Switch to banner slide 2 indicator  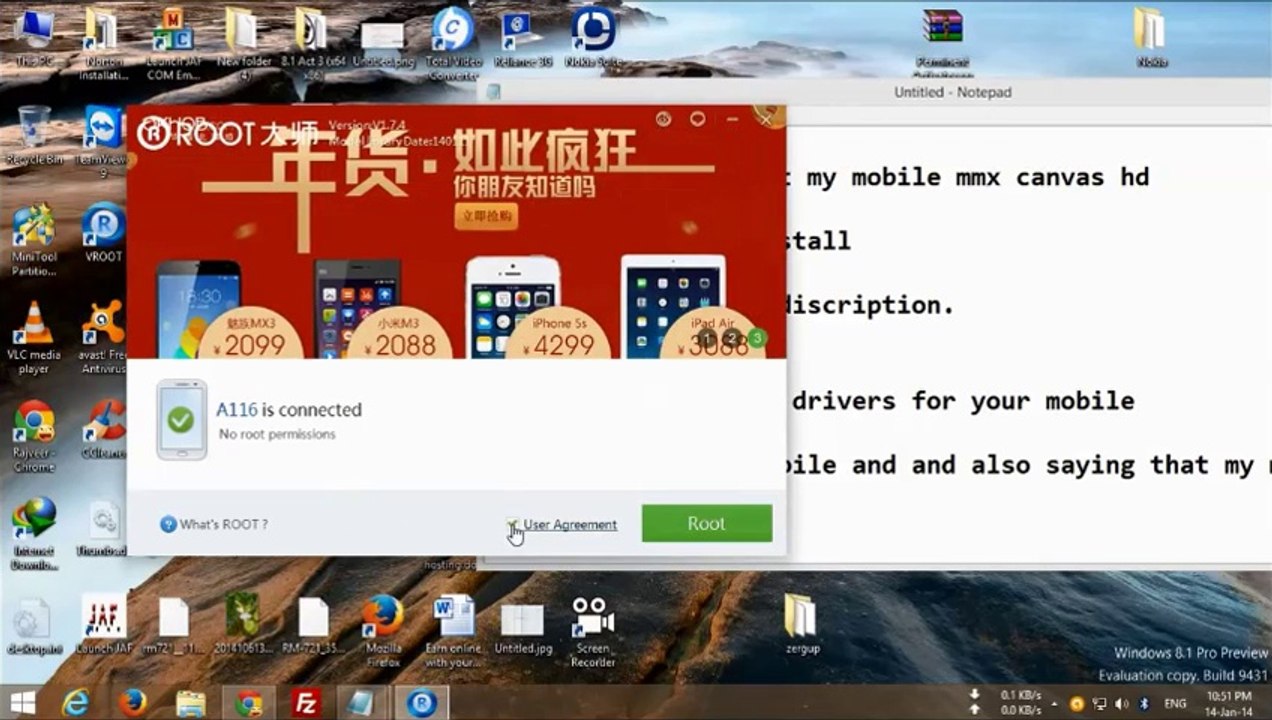732,338
